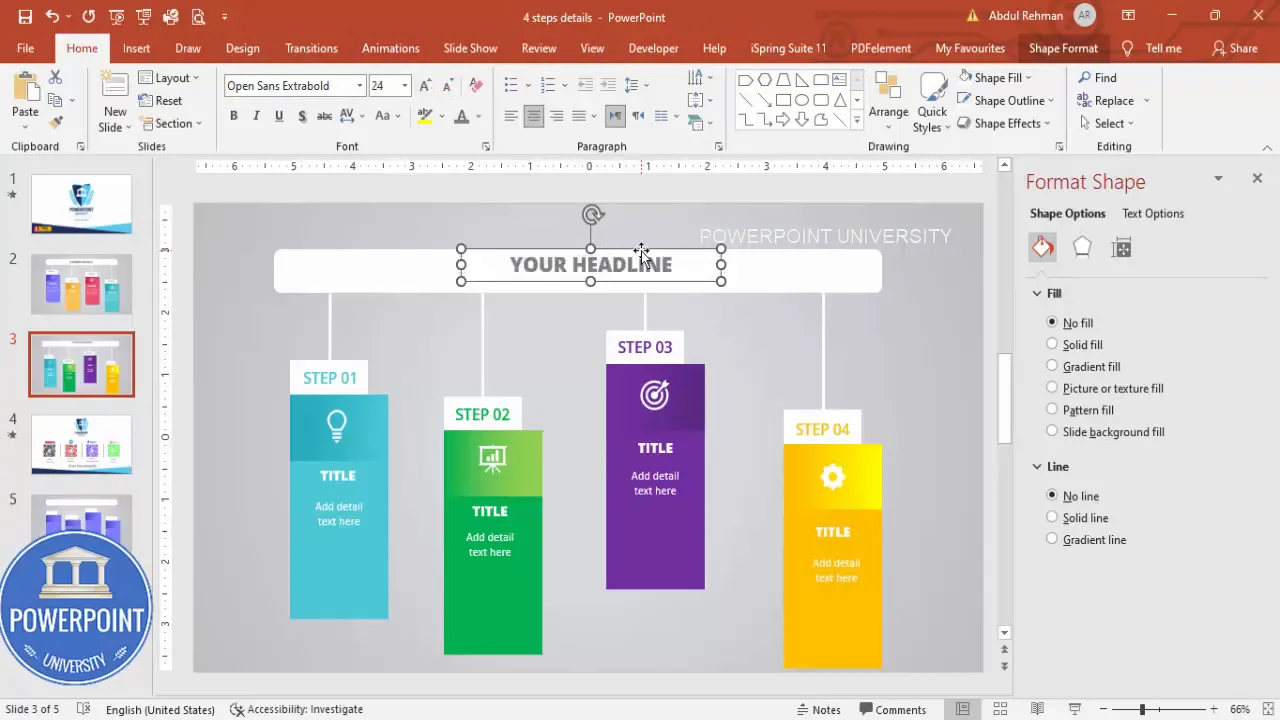The image size is (1280, 720).
Task: Align text left
Action: coord(511,116)
